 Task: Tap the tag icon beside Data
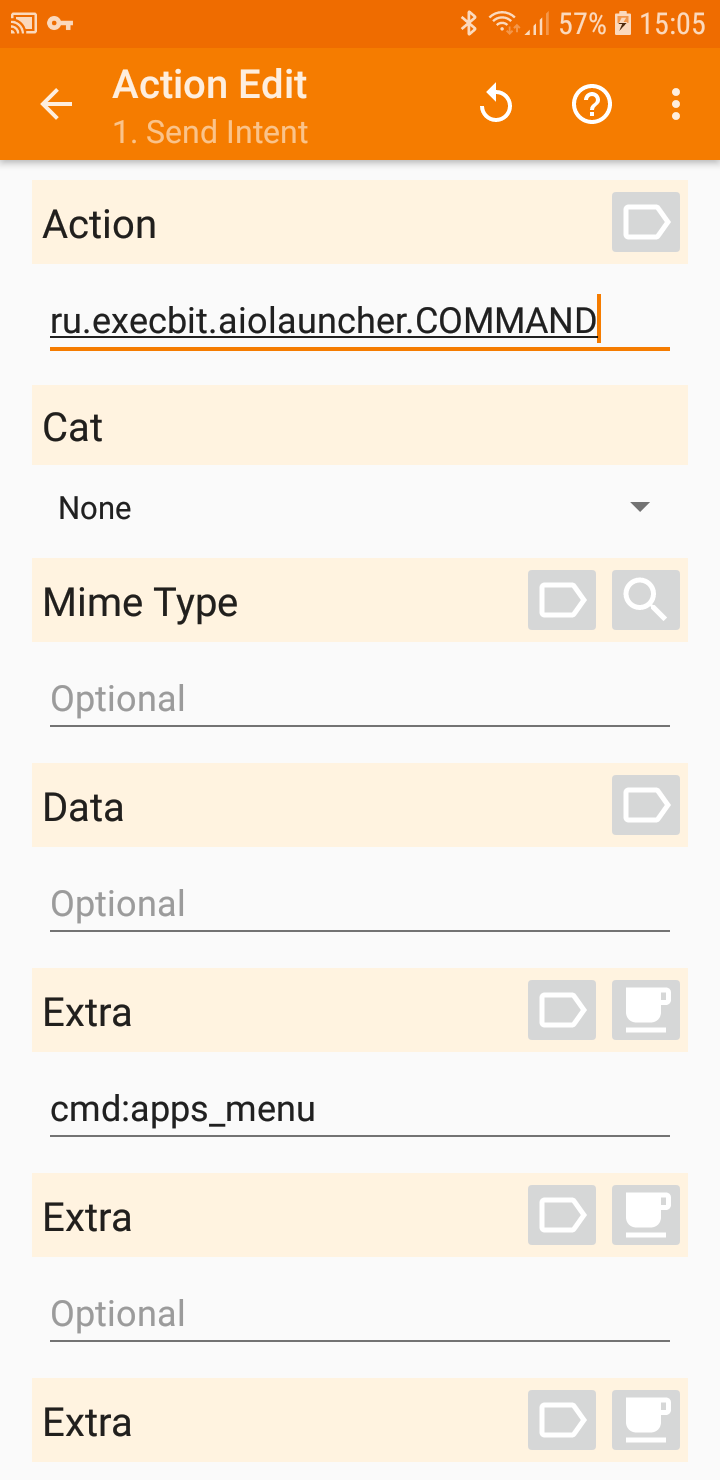pos(646,805)
